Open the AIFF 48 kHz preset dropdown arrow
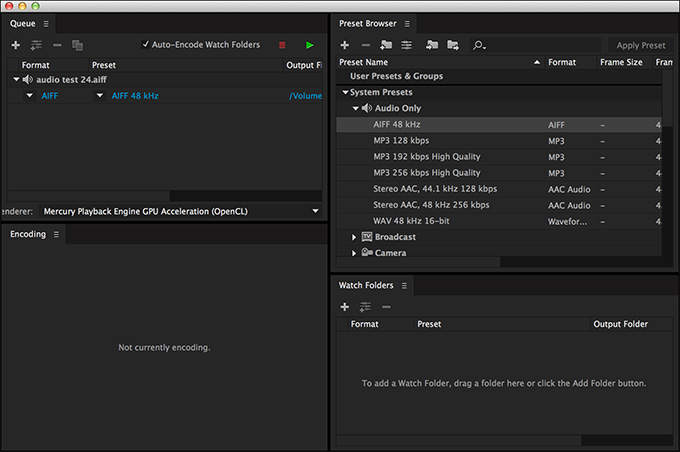Image resolution: width=680 pixels, height=452 pixels. coord(100,95)
